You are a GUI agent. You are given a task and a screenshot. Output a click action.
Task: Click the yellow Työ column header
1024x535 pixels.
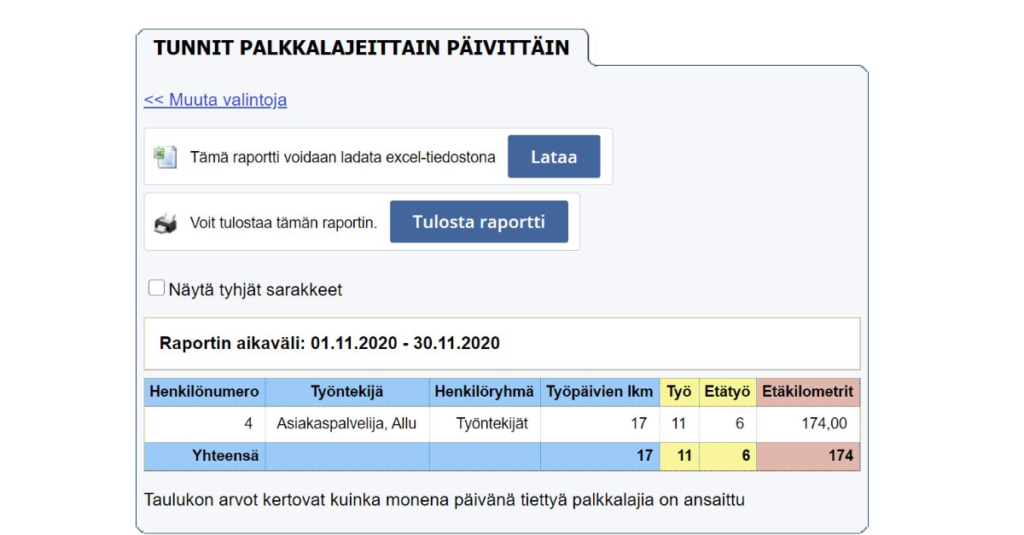(x=679, y=392)
